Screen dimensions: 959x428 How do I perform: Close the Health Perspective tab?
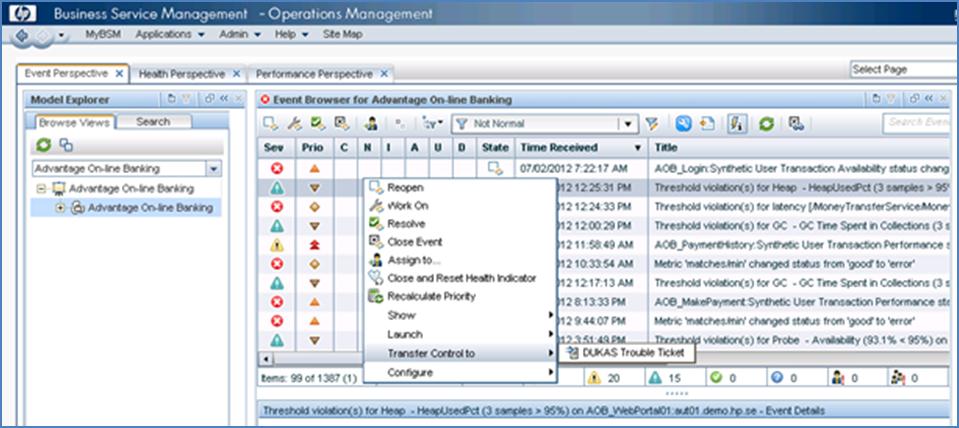[237, 74]
